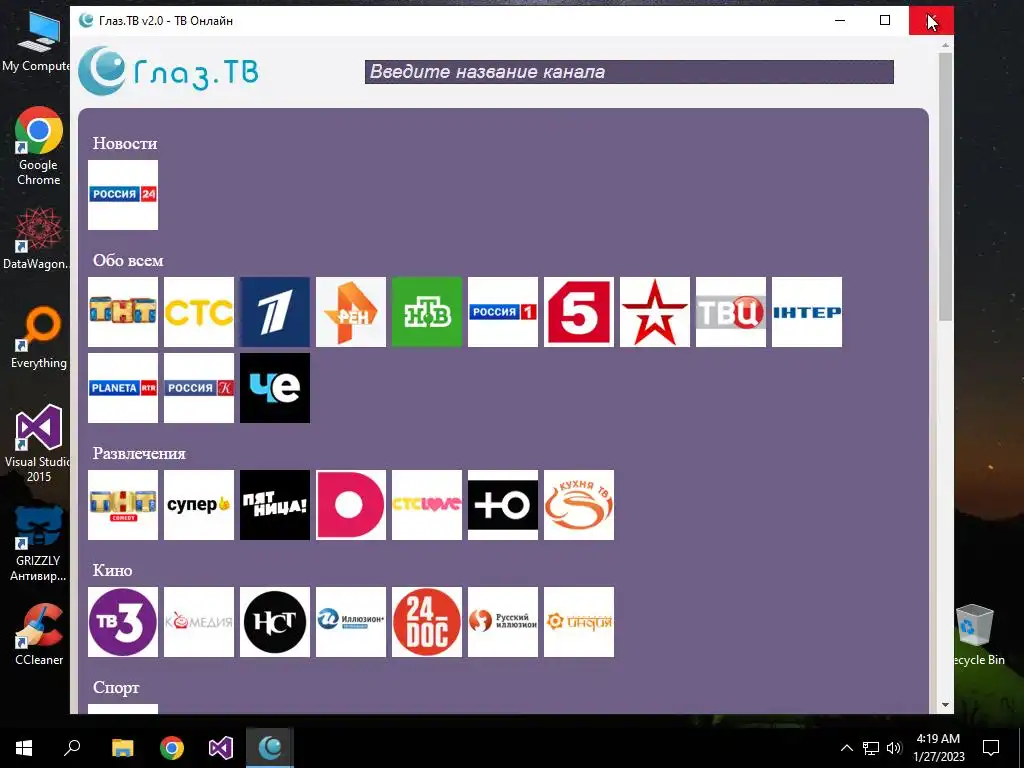Open the Звезда red star channel

[654, 312]
